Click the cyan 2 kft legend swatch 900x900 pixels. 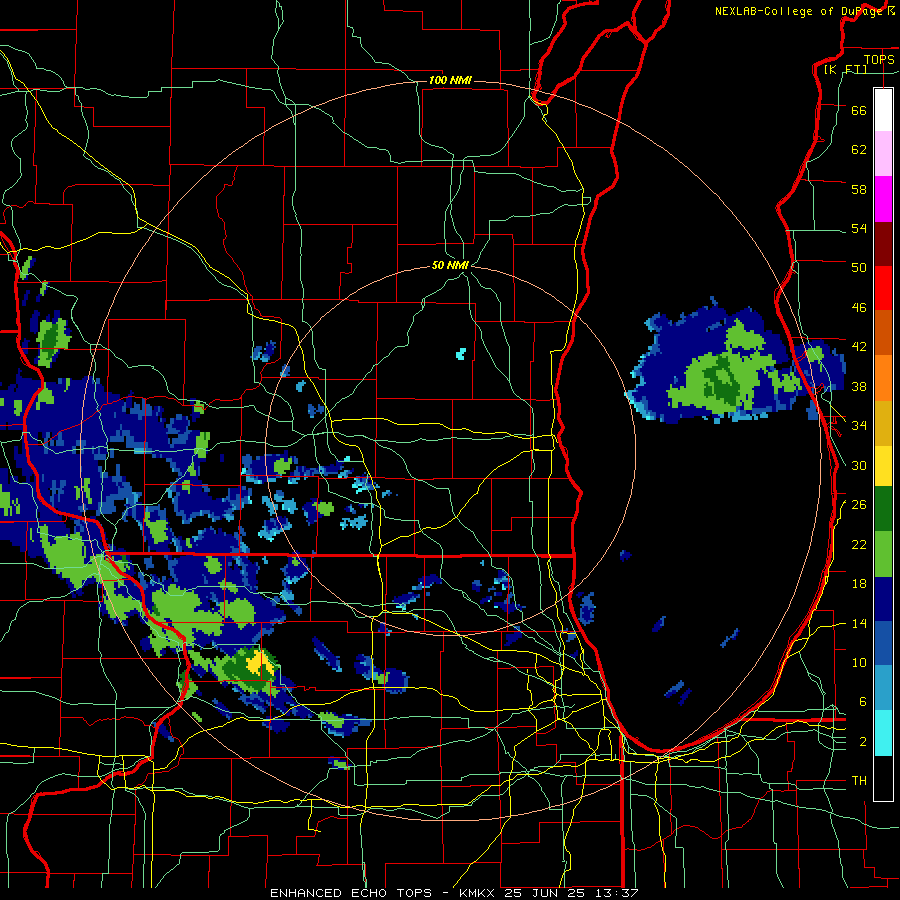click(x=883, y=733)
